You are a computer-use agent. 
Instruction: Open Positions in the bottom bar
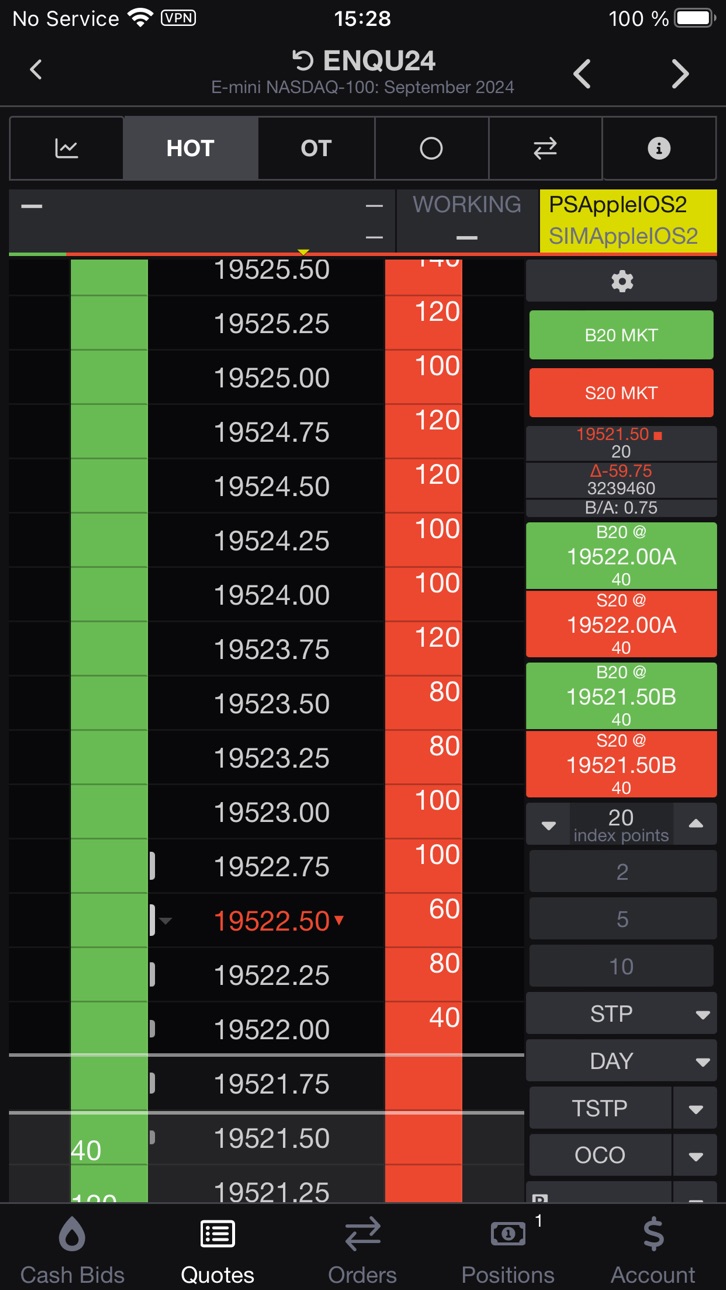508,1250
